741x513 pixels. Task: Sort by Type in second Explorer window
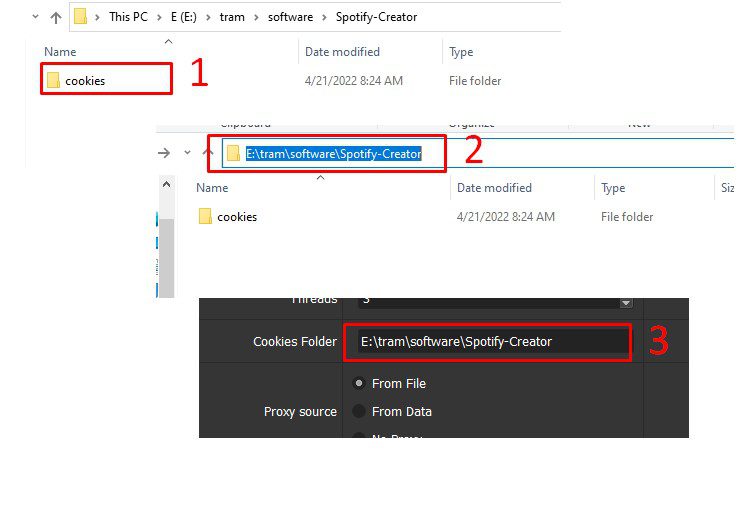click(x=613, y=188)
